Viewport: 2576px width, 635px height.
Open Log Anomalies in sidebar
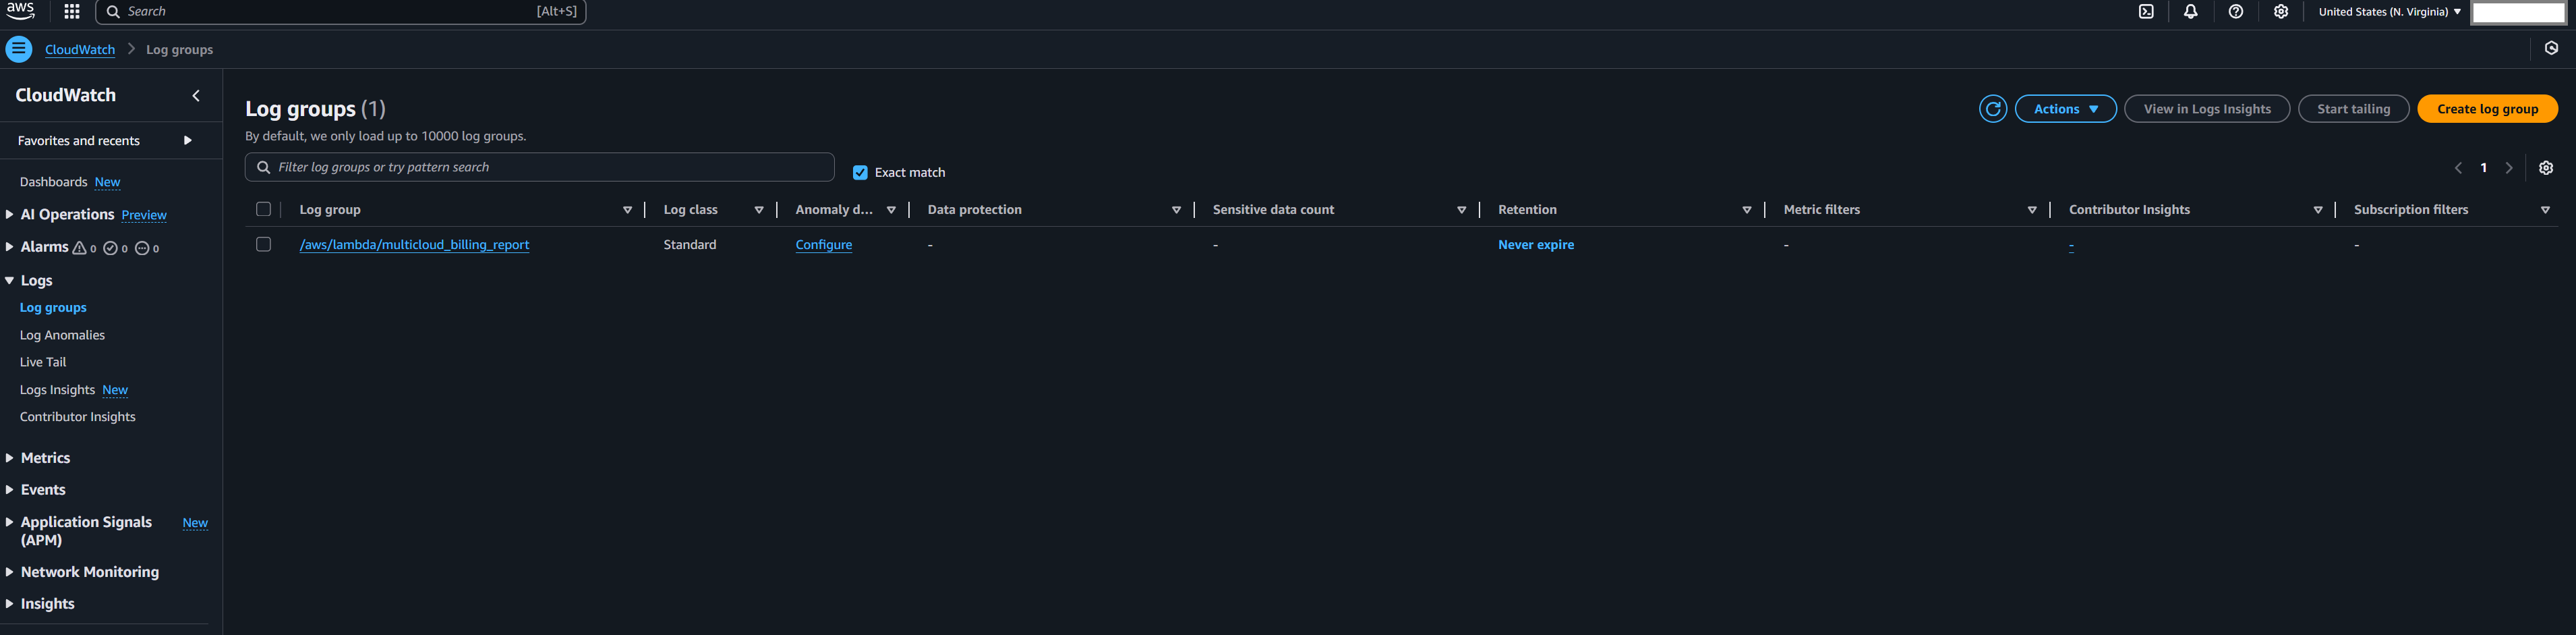point(62,335)
